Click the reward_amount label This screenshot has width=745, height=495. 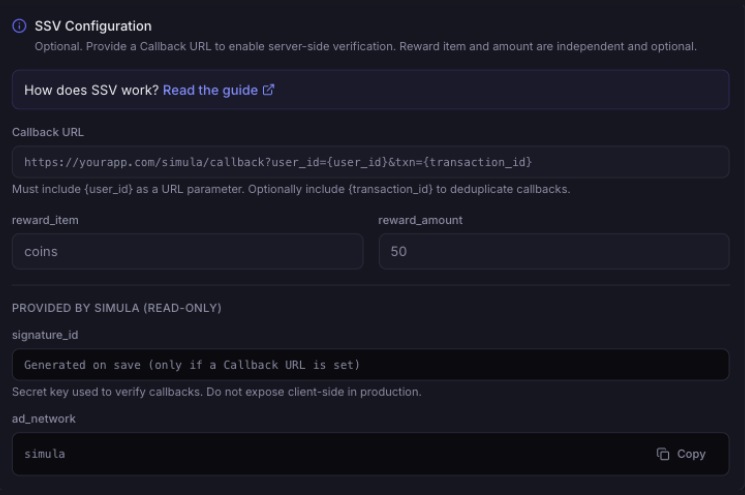coord(420,220)
